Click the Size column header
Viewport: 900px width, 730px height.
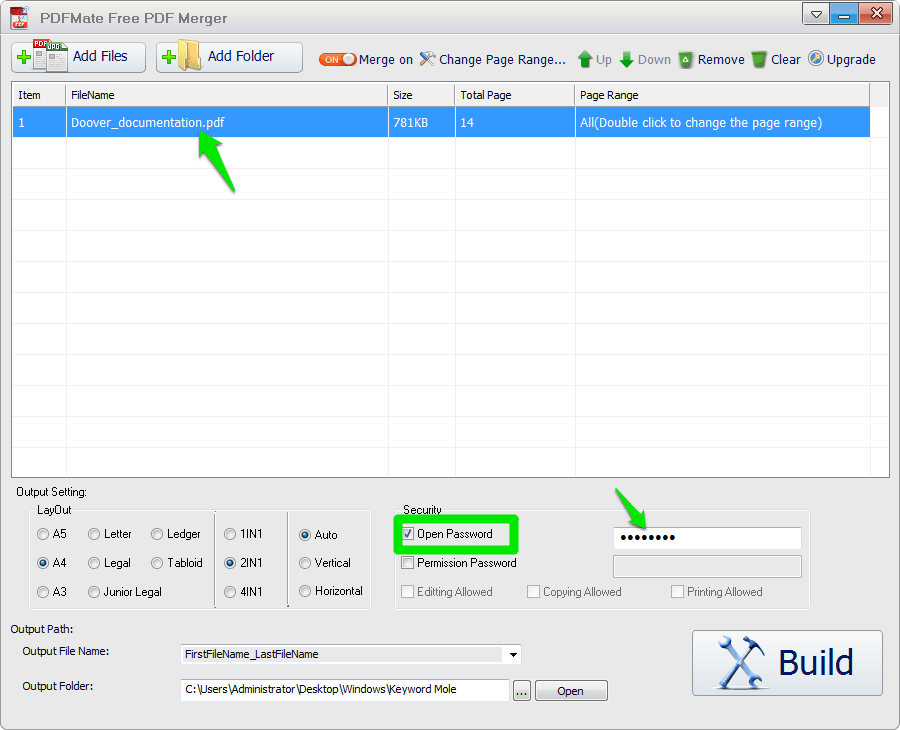(422, 95)
